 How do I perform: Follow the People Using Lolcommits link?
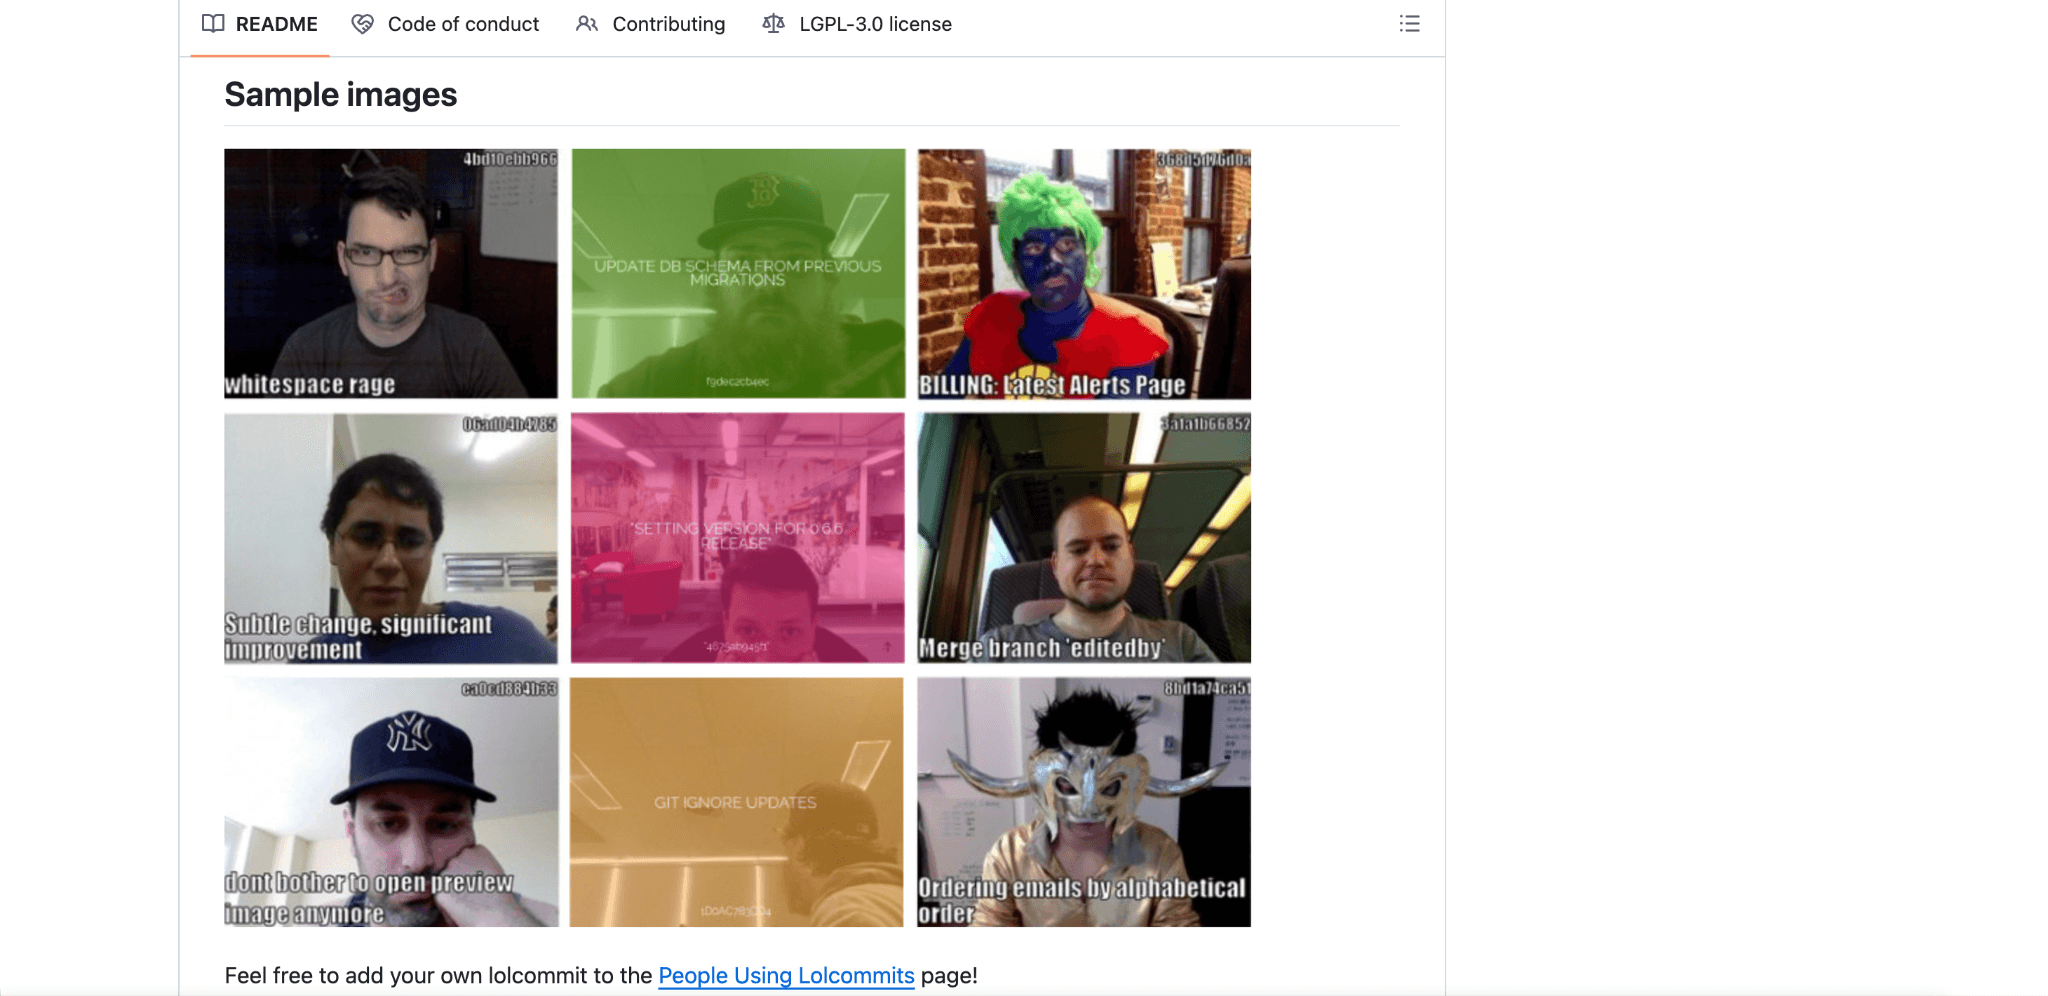(x=786, y=975)
